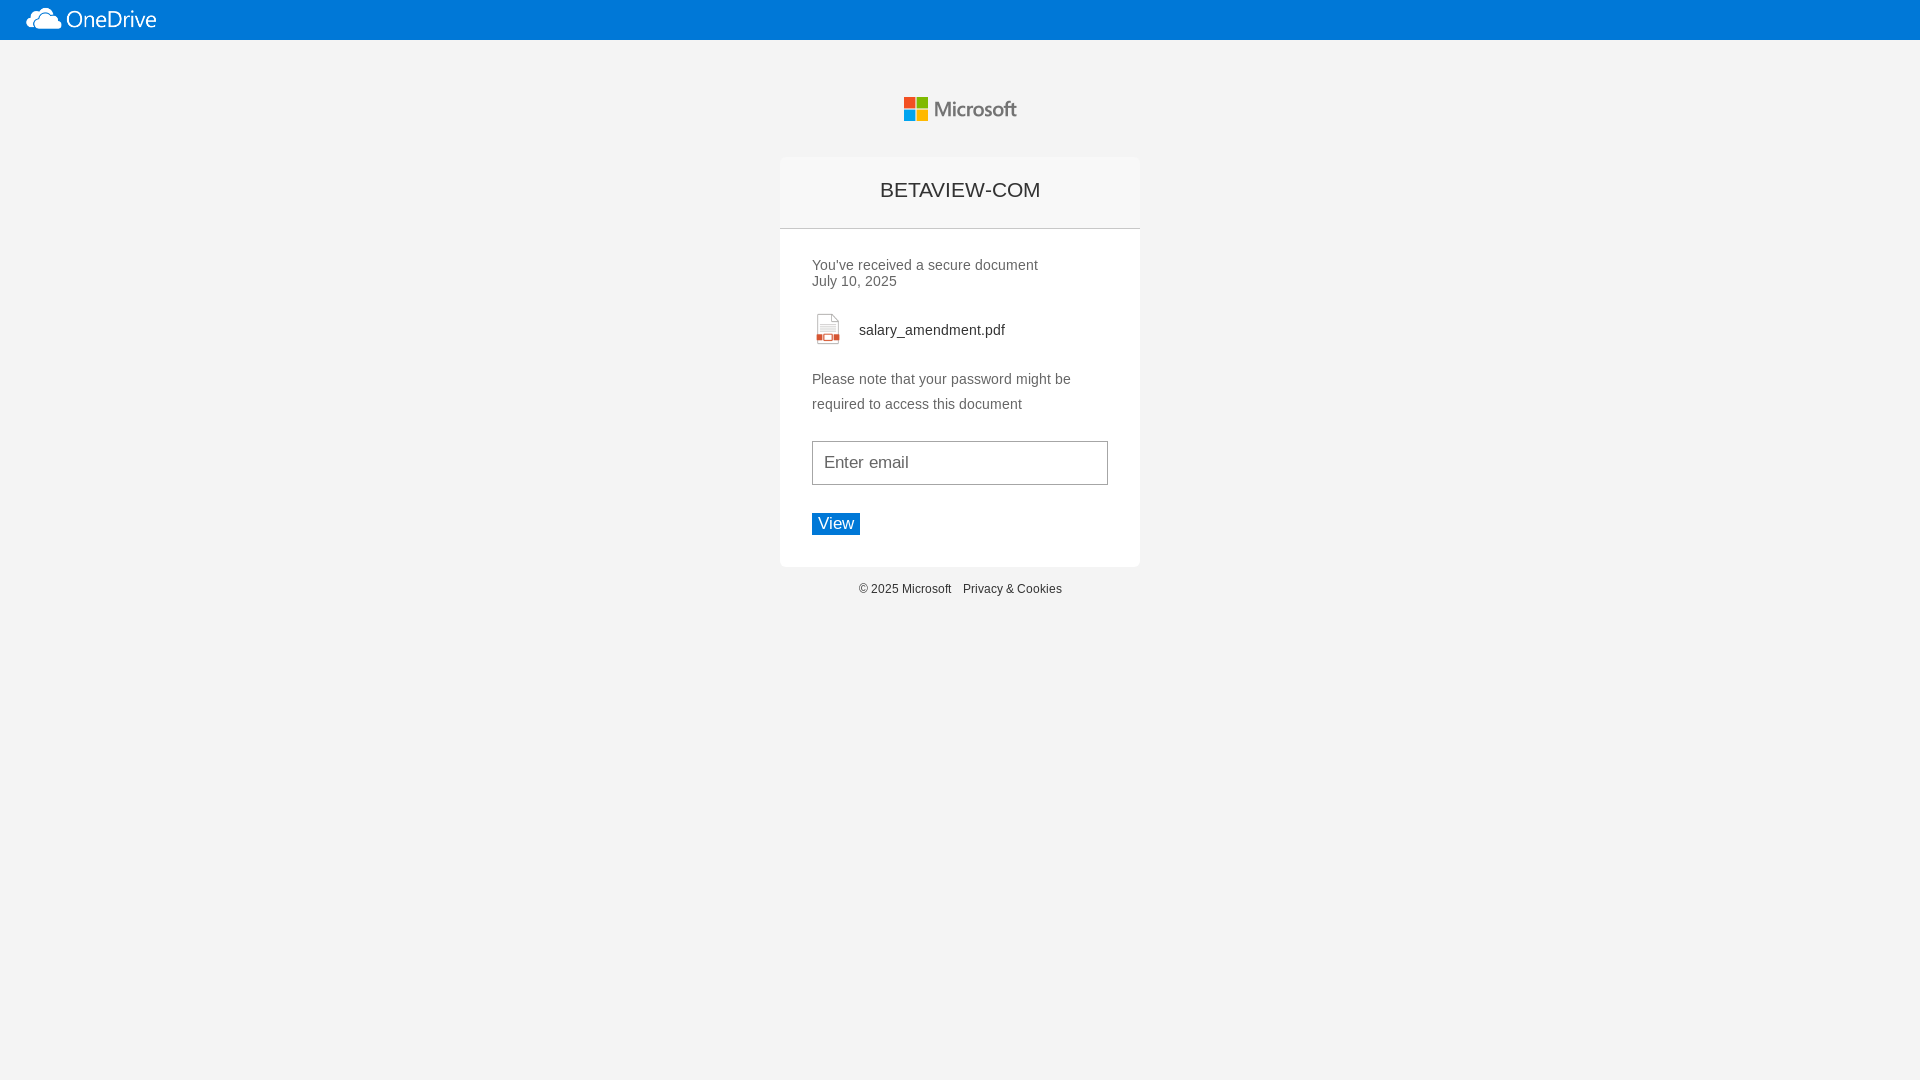Click the BETAVIEW-COM heading
The height and width of the screenshot is (1080, 1920).
click(960, 190)
